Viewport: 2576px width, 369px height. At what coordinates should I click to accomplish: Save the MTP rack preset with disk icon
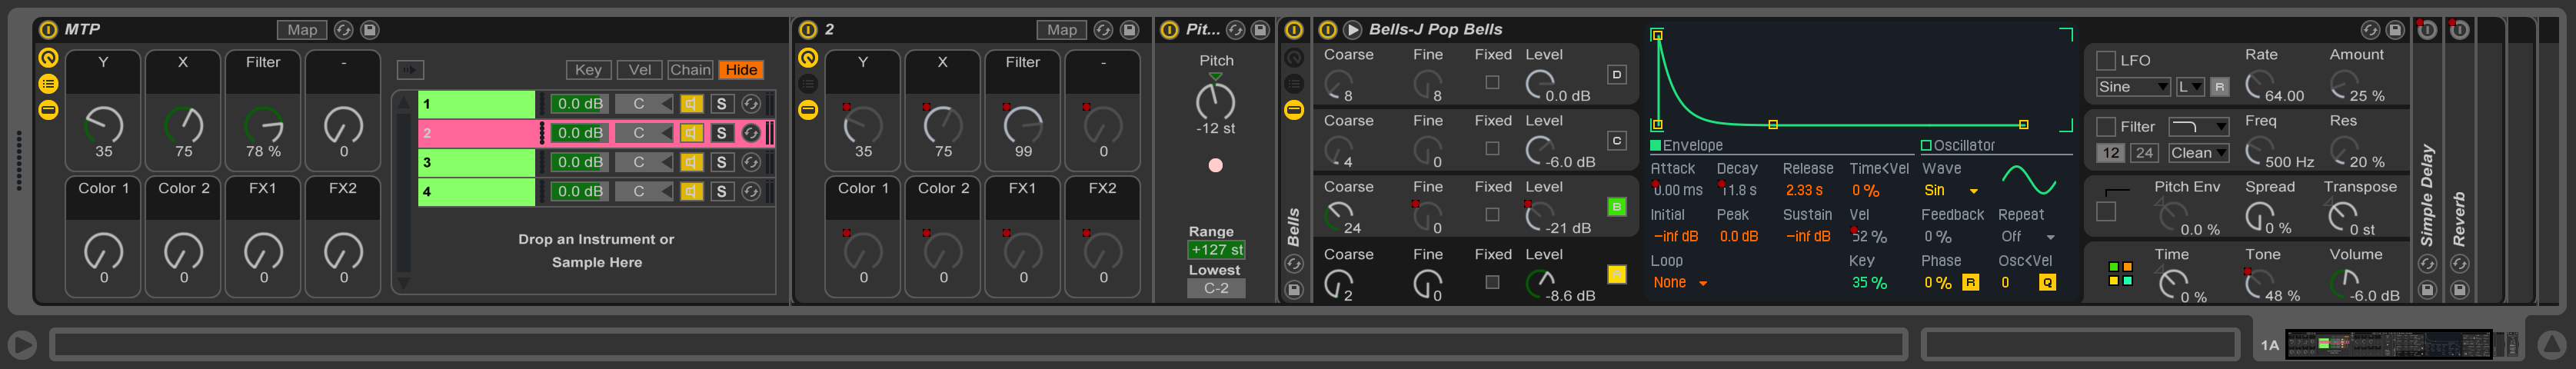(x=369, y=30)
